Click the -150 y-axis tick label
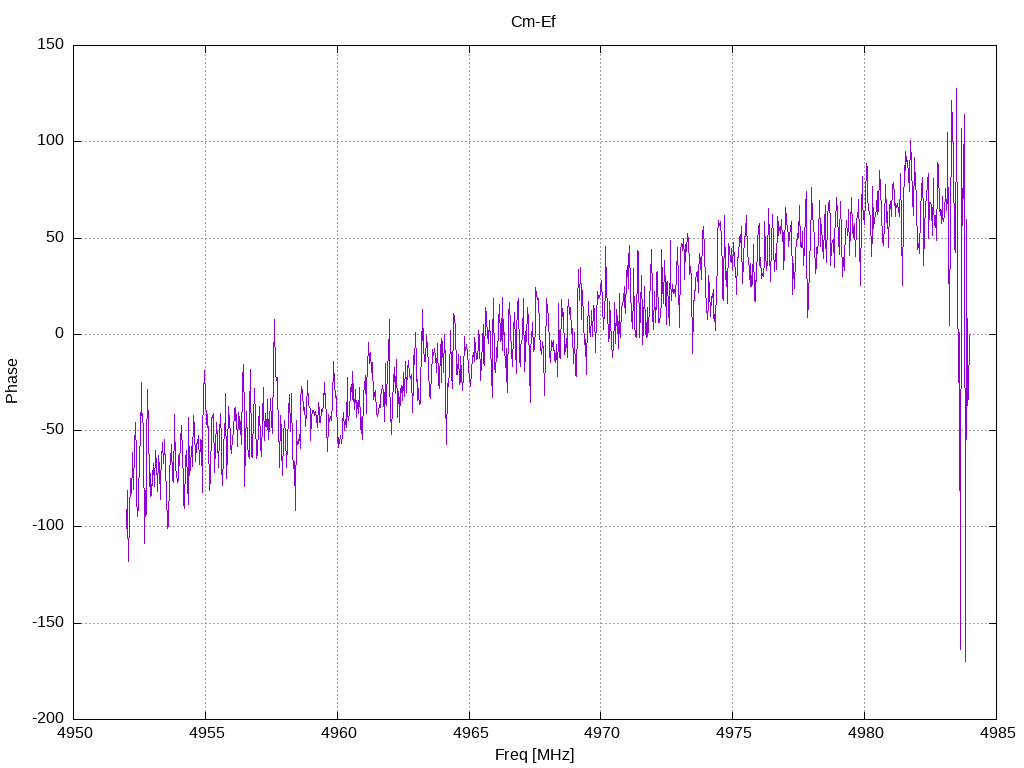Screen dimensions: 1024x768 pyautogui.click(x=48, y=622)
